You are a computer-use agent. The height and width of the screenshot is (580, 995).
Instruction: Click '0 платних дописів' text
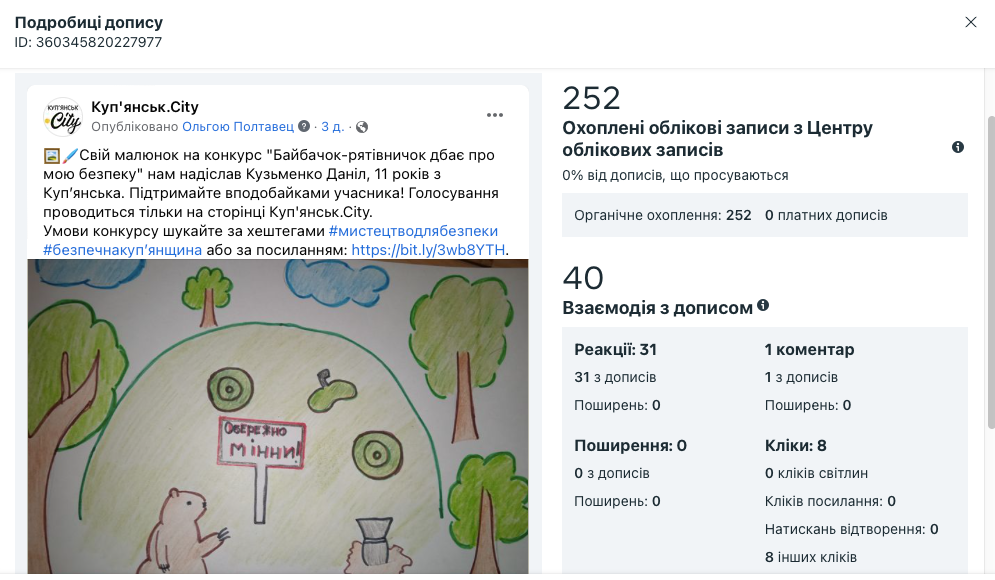tap(826, 215)
